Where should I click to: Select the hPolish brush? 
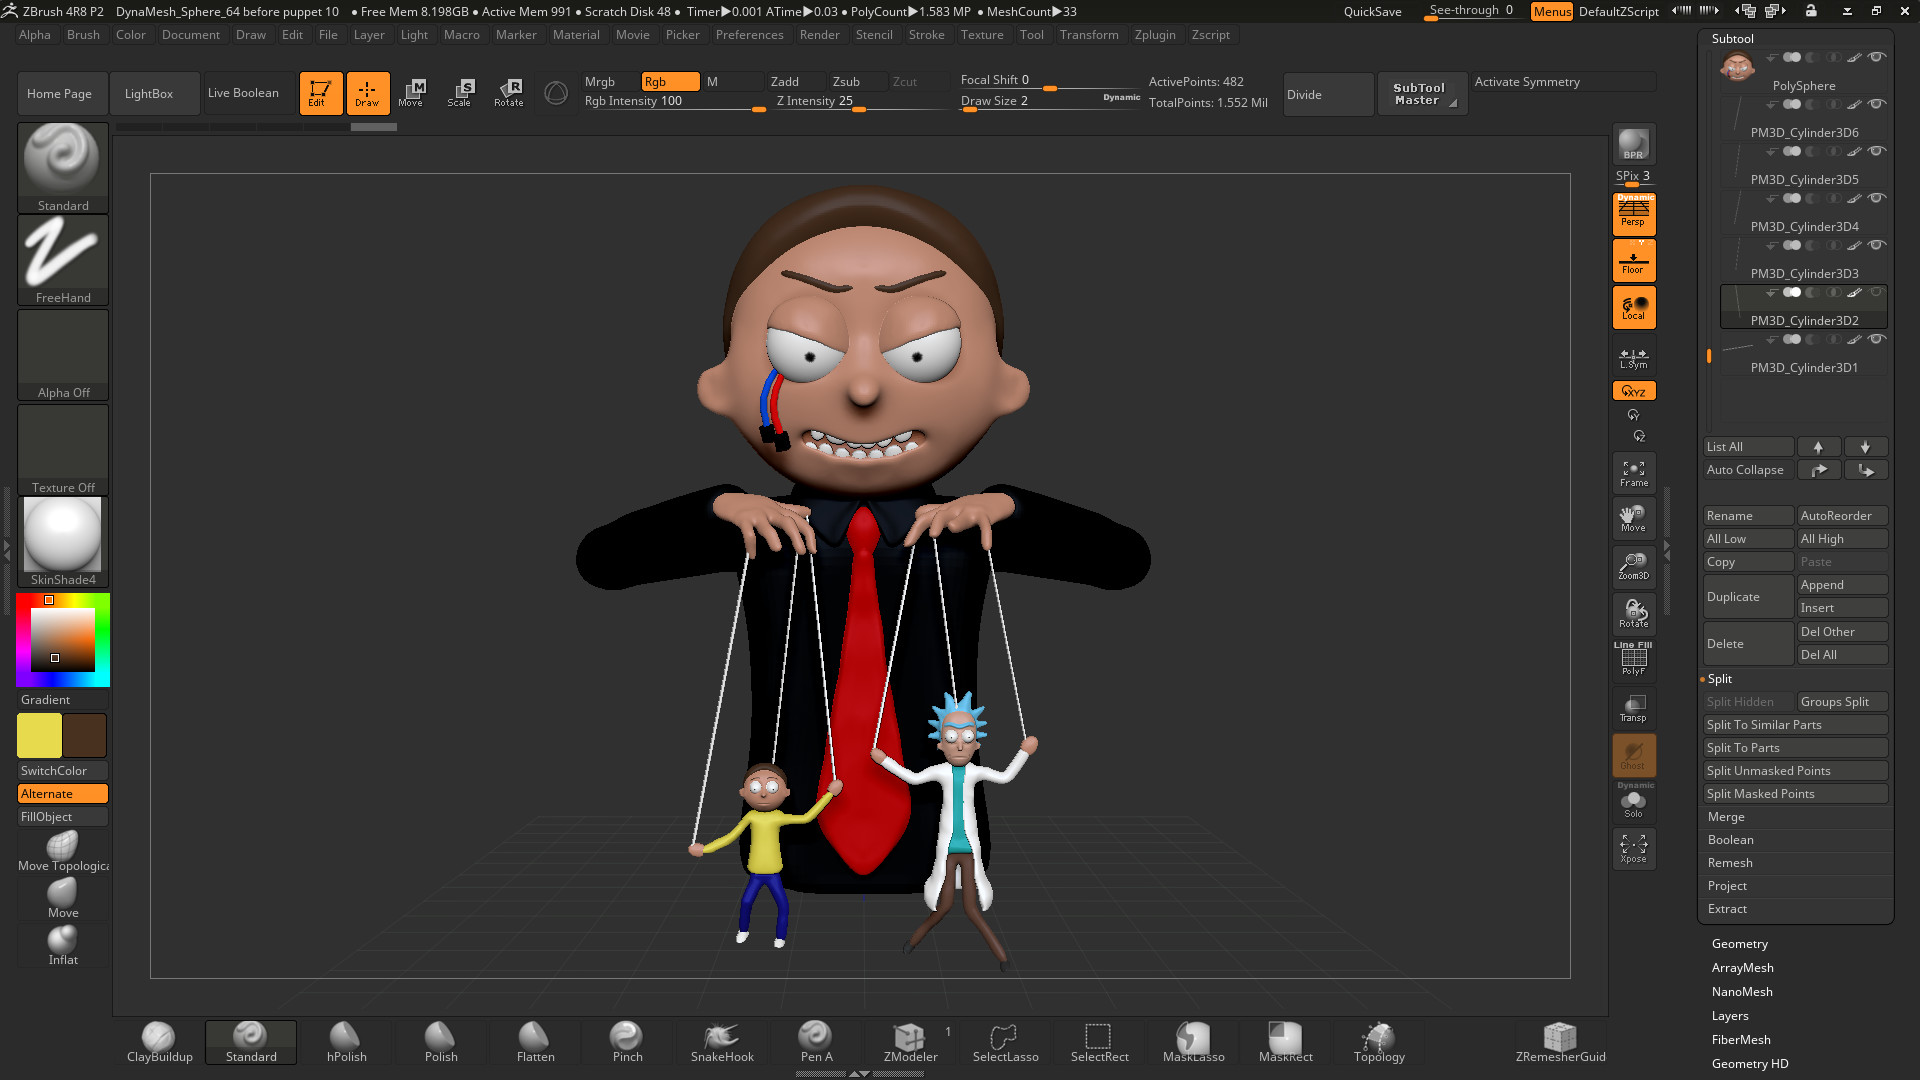point(346,1042)
